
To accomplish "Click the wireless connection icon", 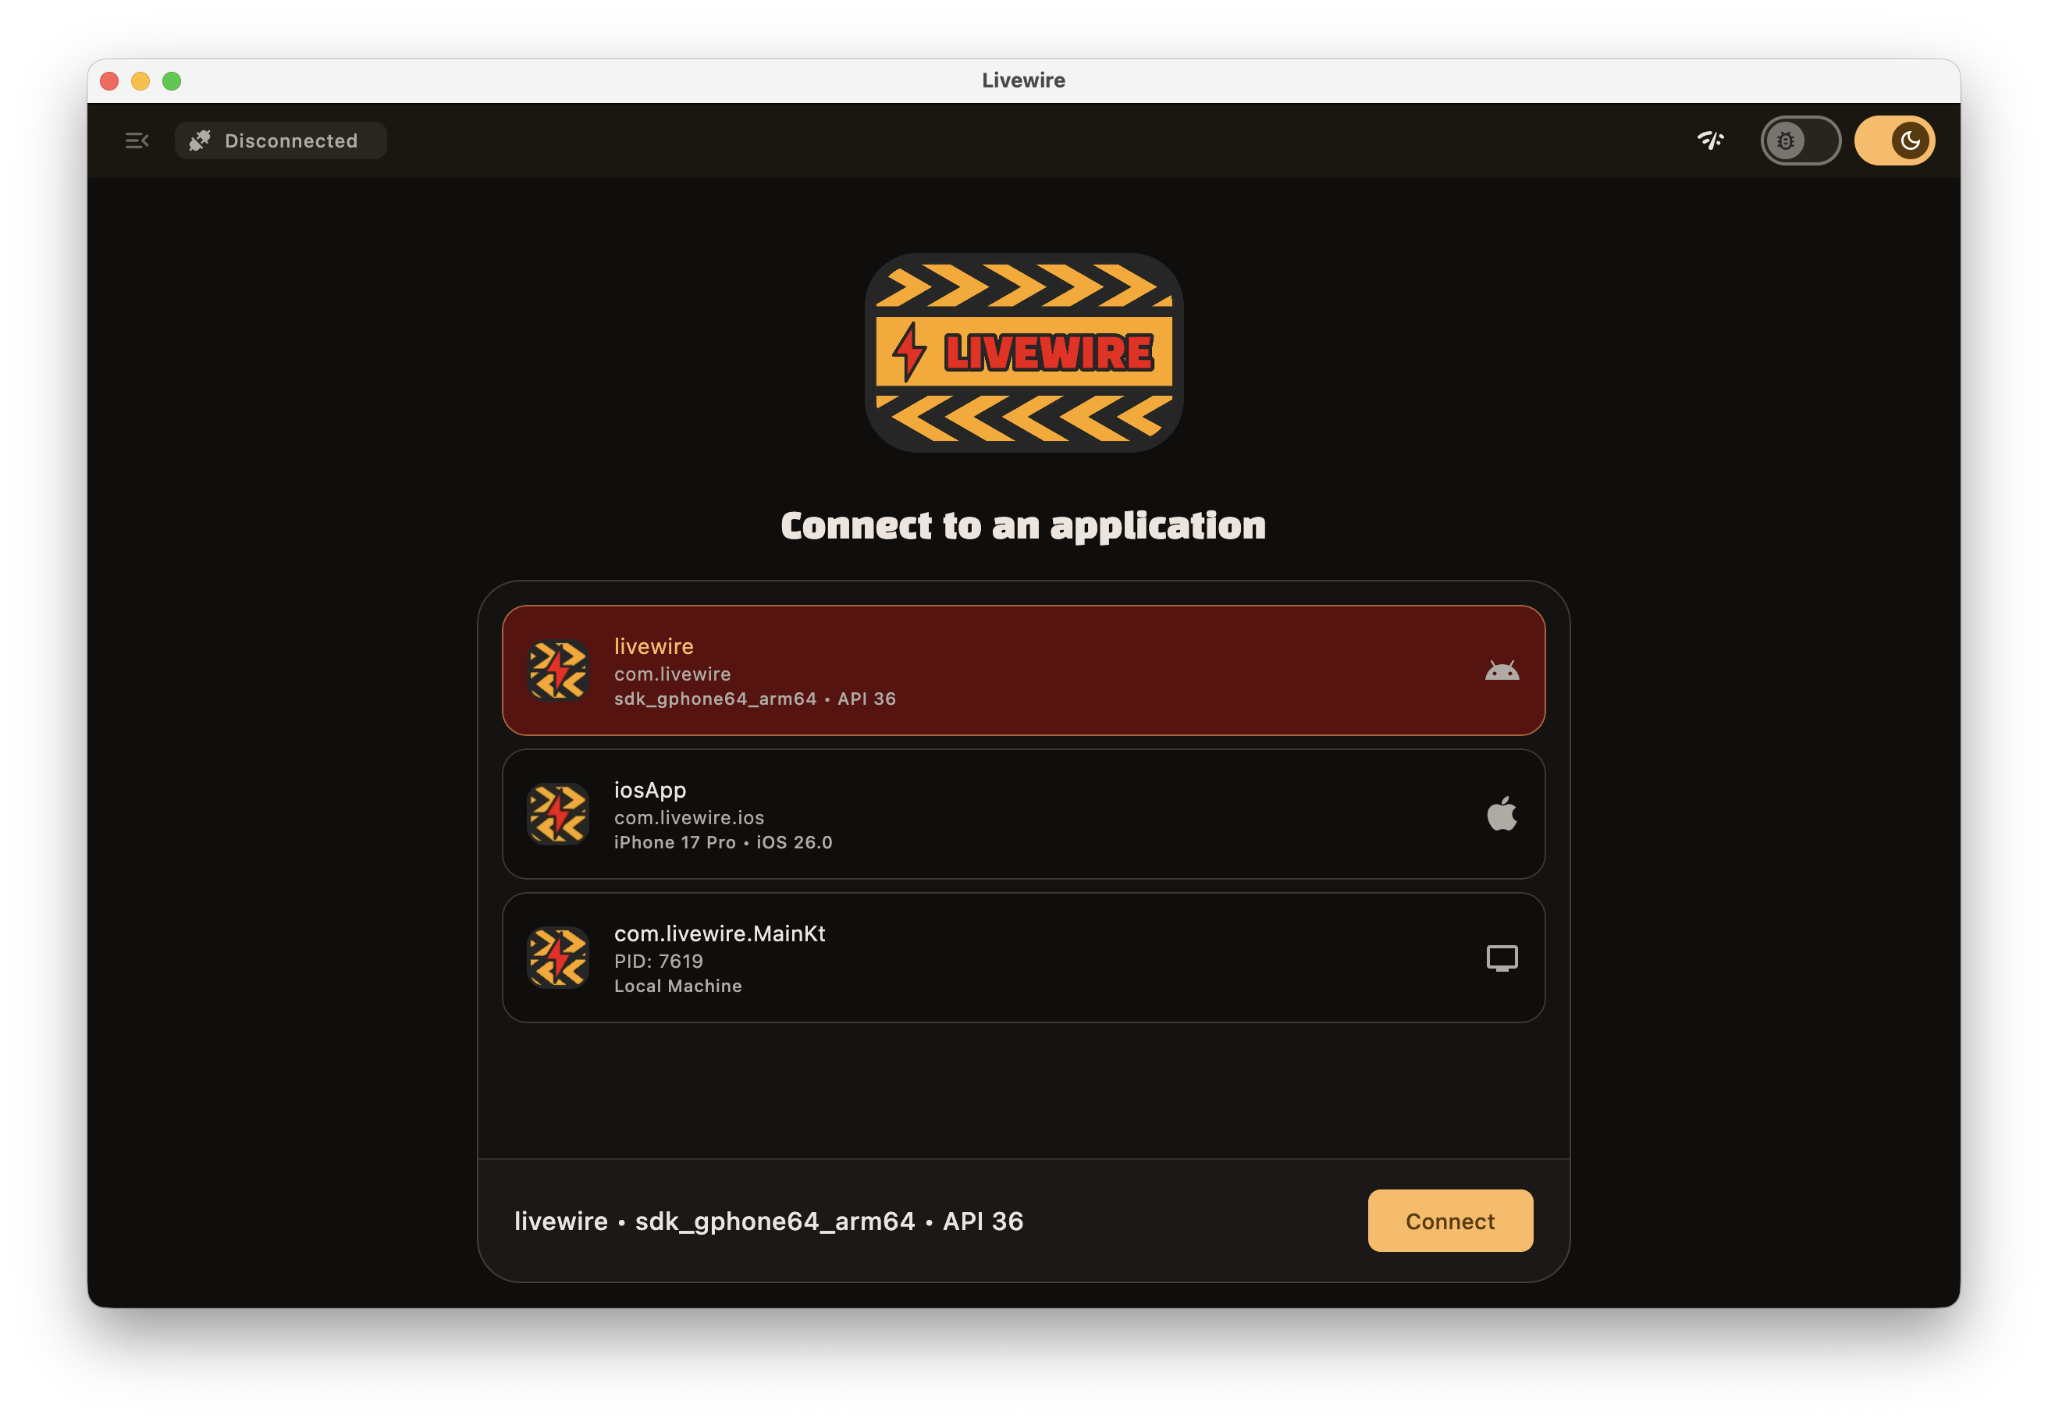I will tap(1711, 141).
